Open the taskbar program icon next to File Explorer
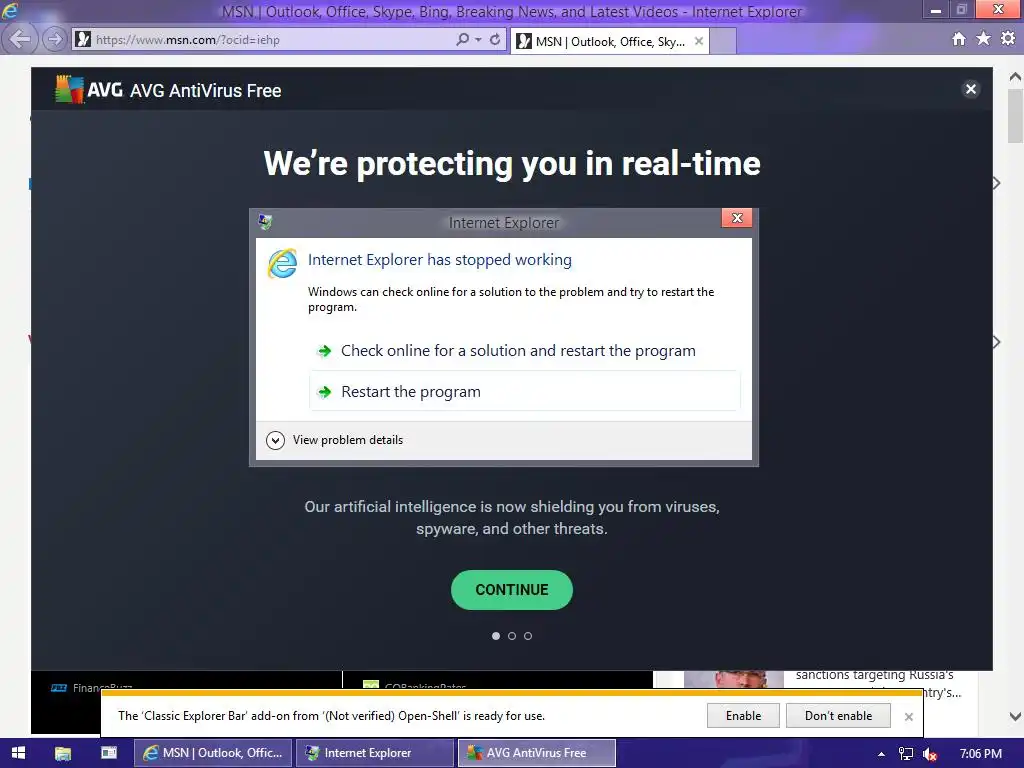 coord(108,753)
